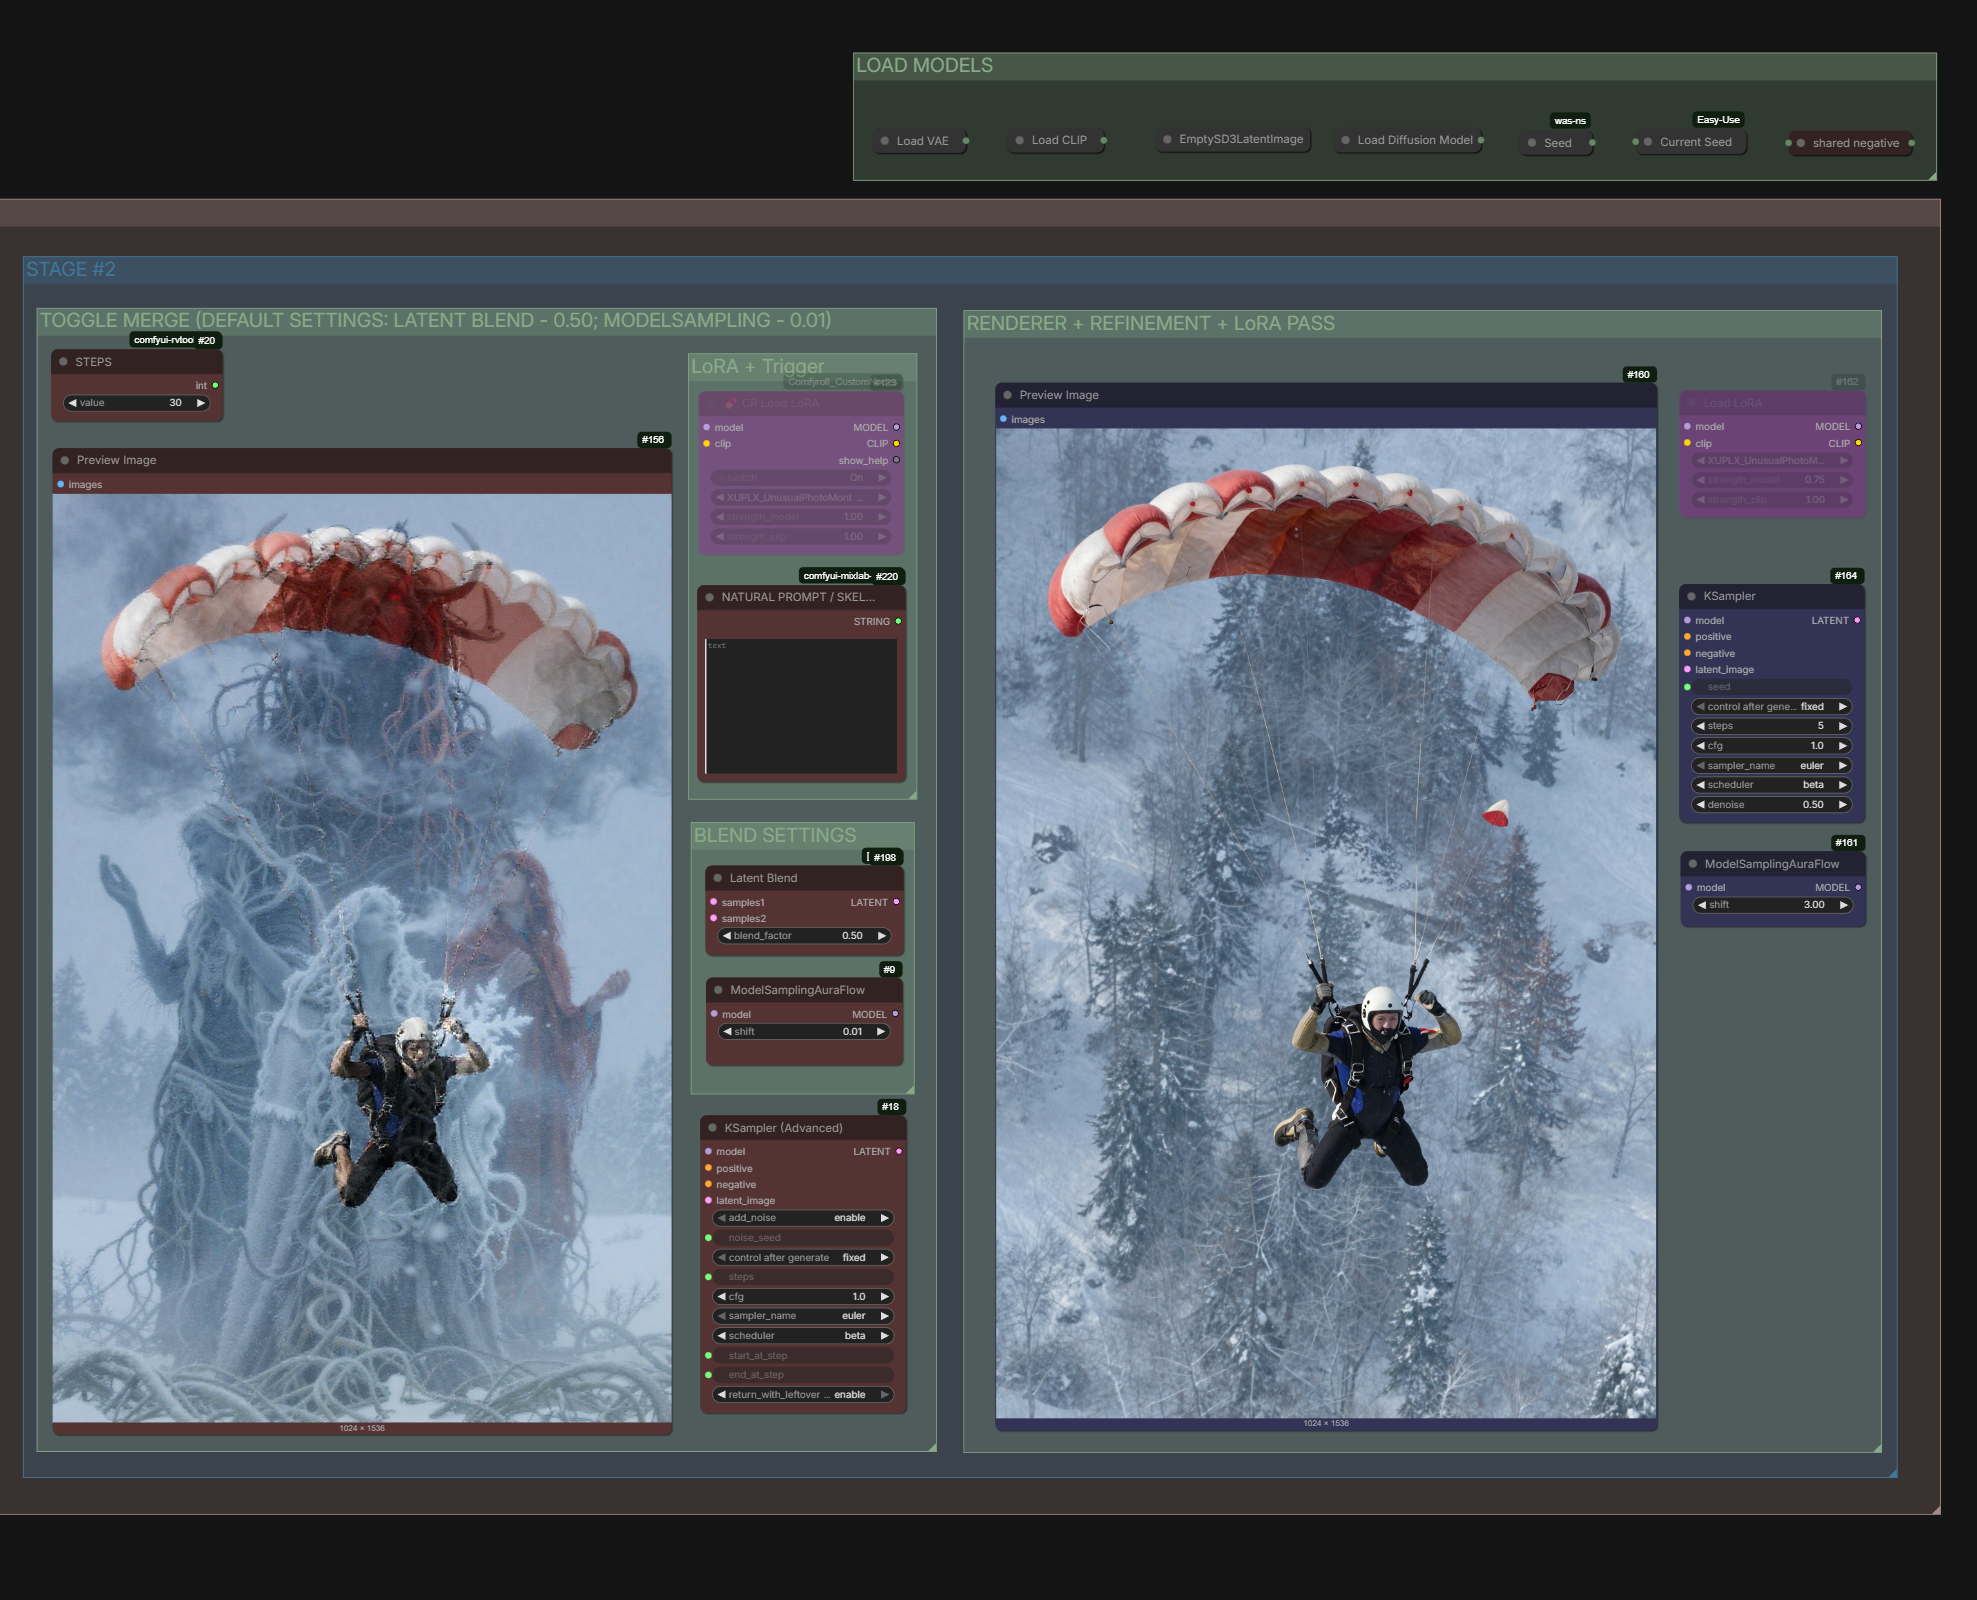
Task: Increase blend_factor using its right arrow
Action: coord(882,936)
